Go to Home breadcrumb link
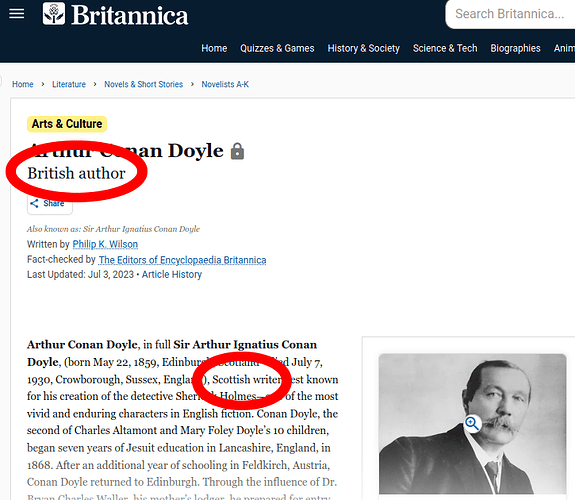This screenshot has height=500, width=575. 23,84
